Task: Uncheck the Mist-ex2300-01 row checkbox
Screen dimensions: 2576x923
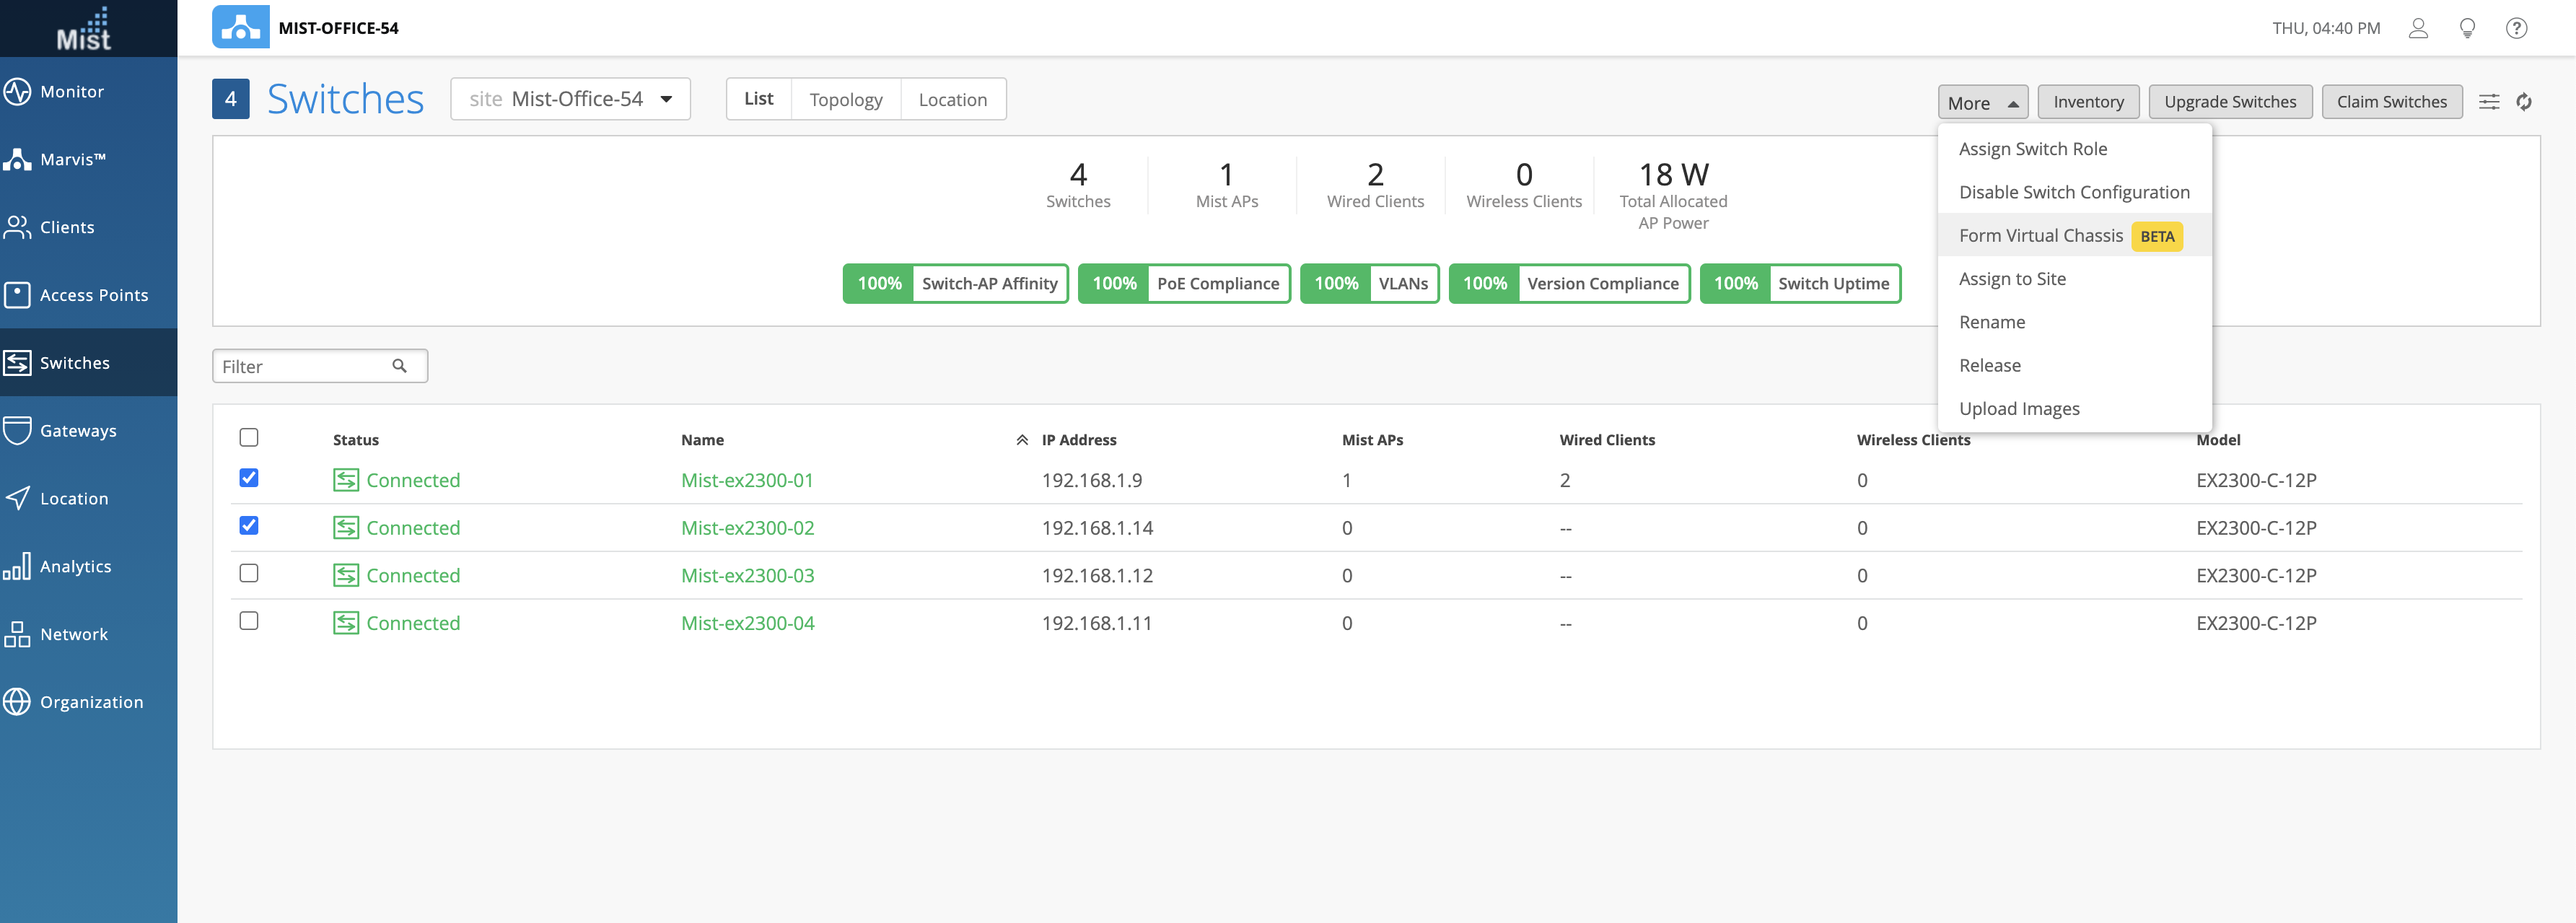Action: (249, 478)
